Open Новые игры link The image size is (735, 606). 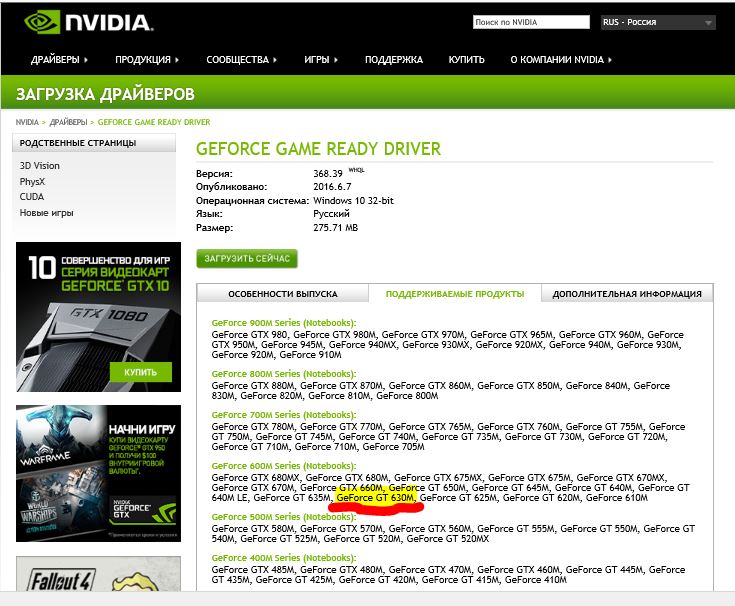coord(46,213)
